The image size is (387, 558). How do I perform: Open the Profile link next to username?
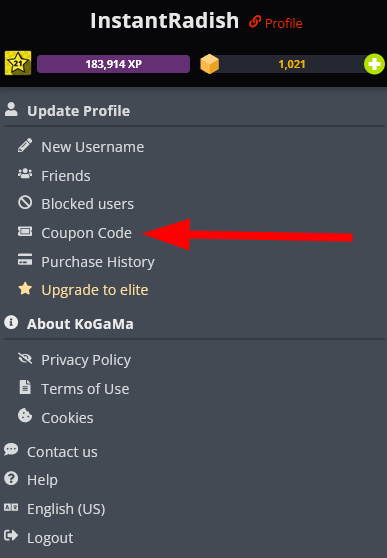pos(276,23)
